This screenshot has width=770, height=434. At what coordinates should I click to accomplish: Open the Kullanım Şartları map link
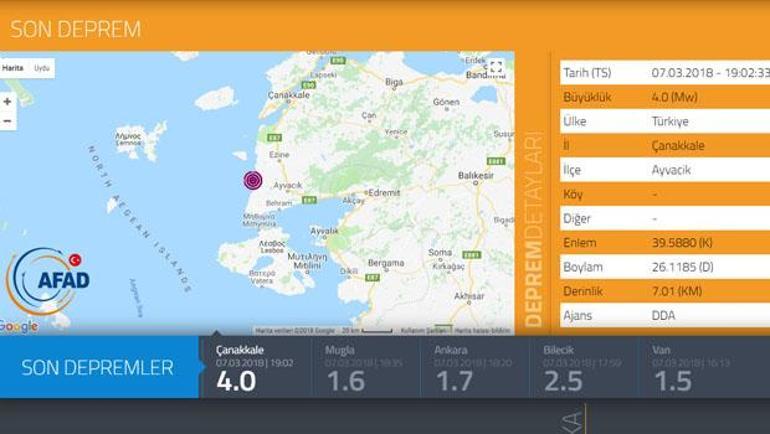(x=421, y=330)
